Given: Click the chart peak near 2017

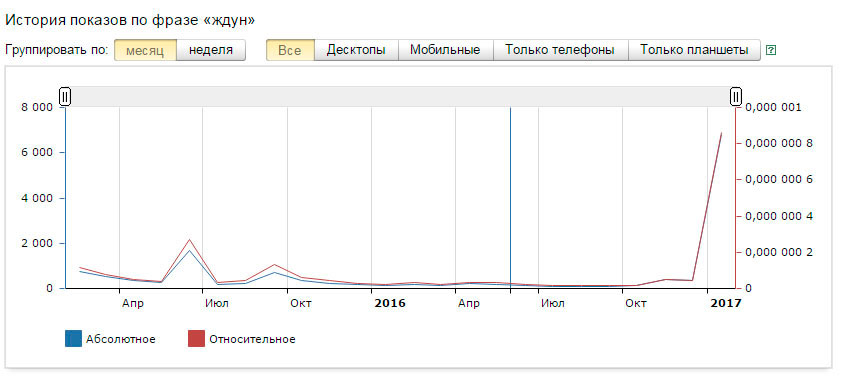Looking at the screenshot, I should [721, 133].
